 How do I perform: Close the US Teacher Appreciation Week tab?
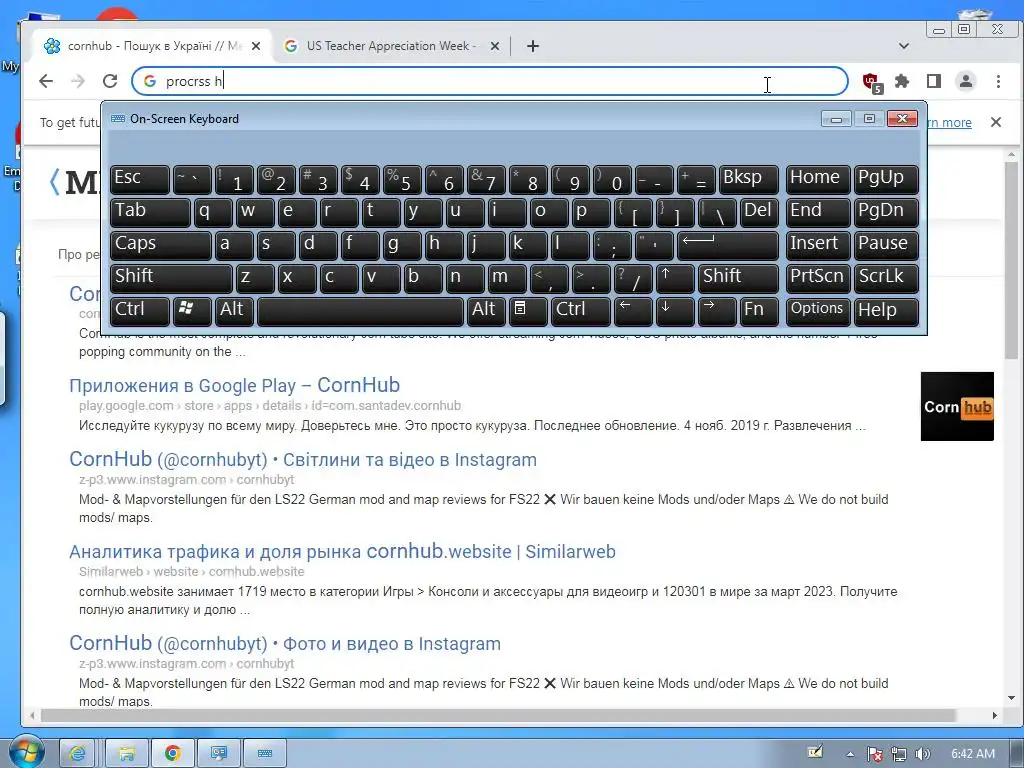click(495, 46)
